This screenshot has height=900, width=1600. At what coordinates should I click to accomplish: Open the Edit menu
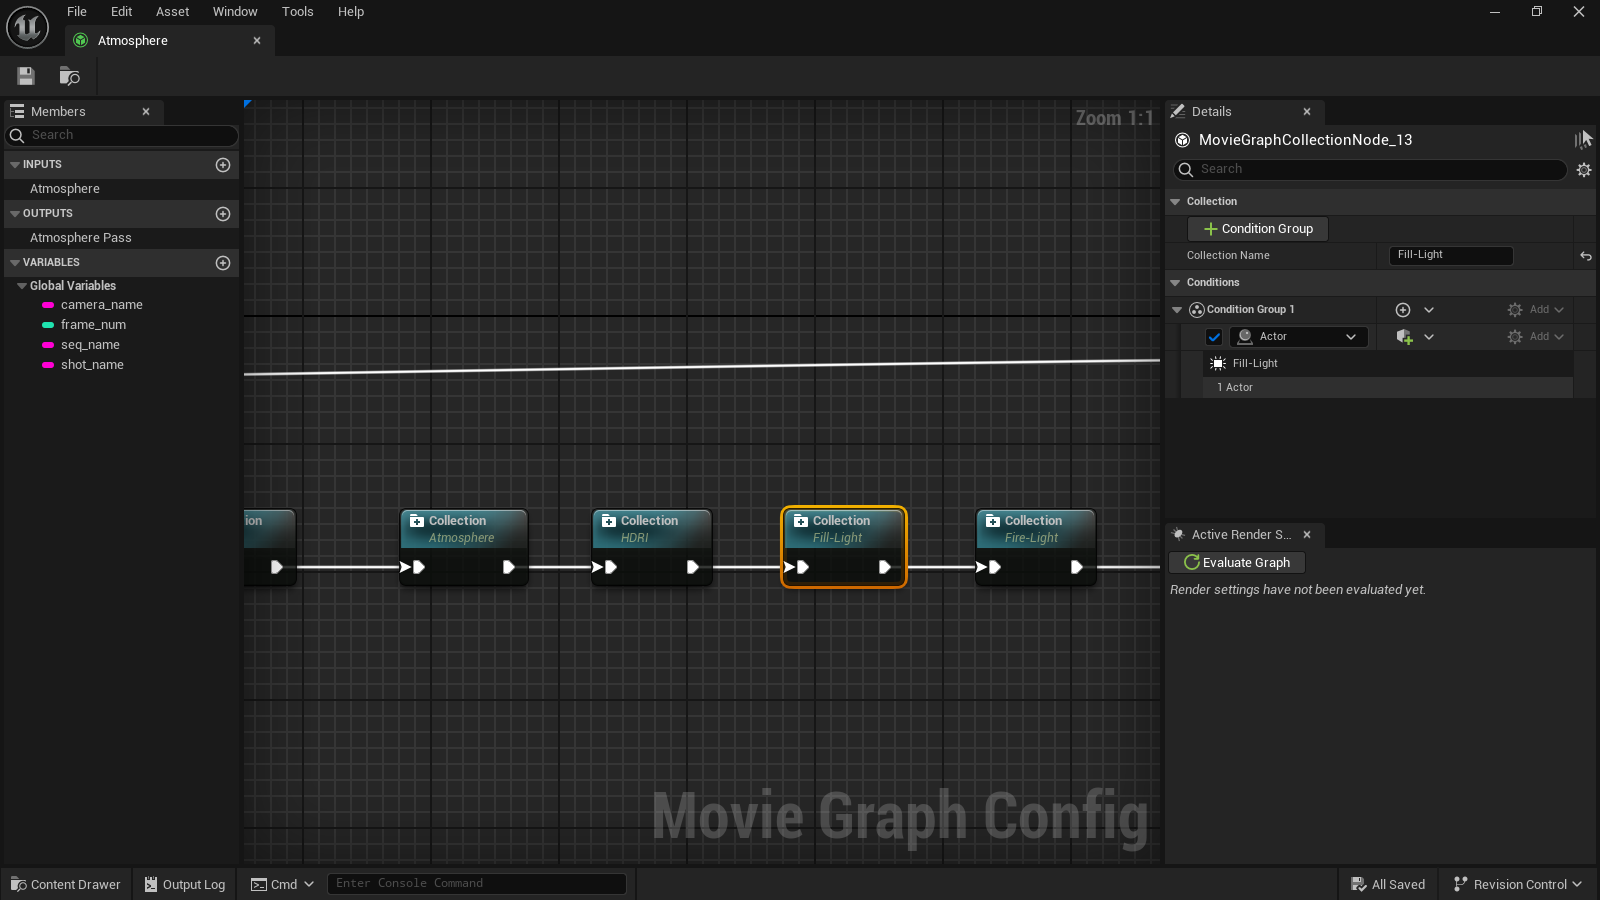[121, 12]
